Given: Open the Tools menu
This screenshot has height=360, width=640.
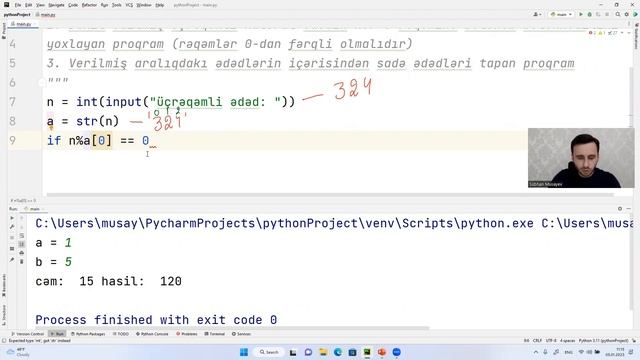Looking at the screenshot, I should coord(117,5).
